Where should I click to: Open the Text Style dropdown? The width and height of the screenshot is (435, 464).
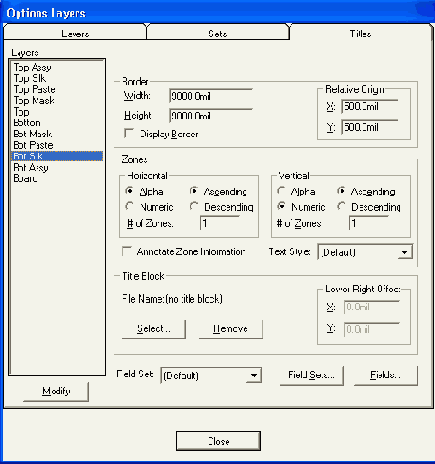[x=365, y=252]
